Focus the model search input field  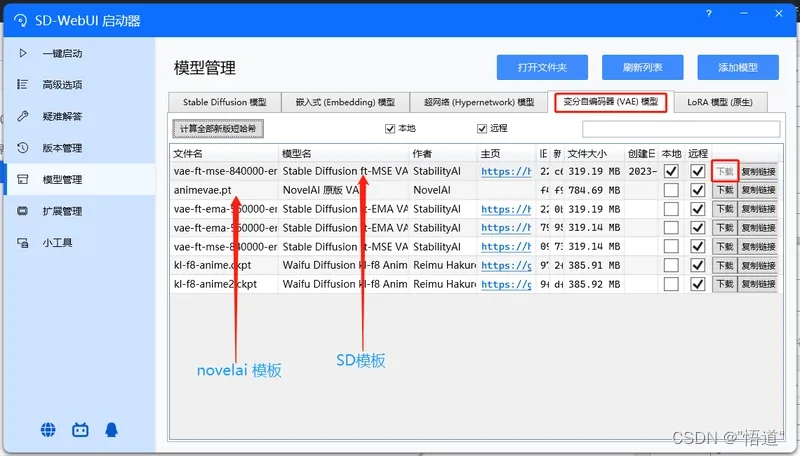pyautogui.click(x=681, y=129)
